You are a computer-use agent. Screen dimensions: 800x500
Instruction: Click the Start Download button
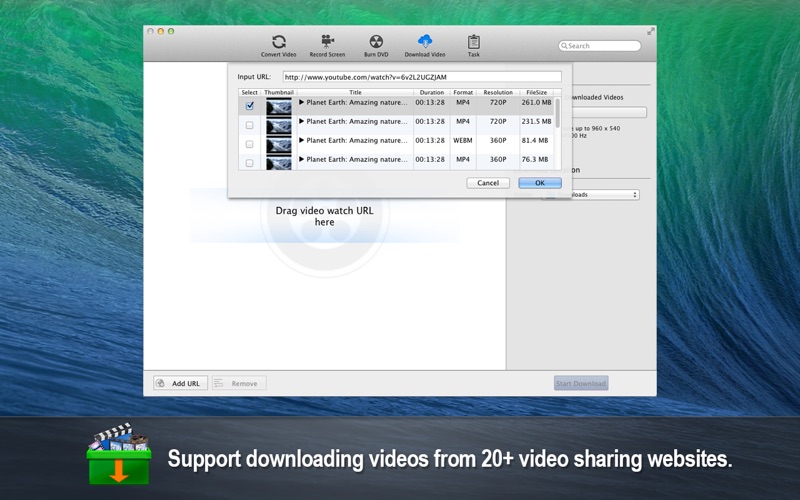point(581,383)
